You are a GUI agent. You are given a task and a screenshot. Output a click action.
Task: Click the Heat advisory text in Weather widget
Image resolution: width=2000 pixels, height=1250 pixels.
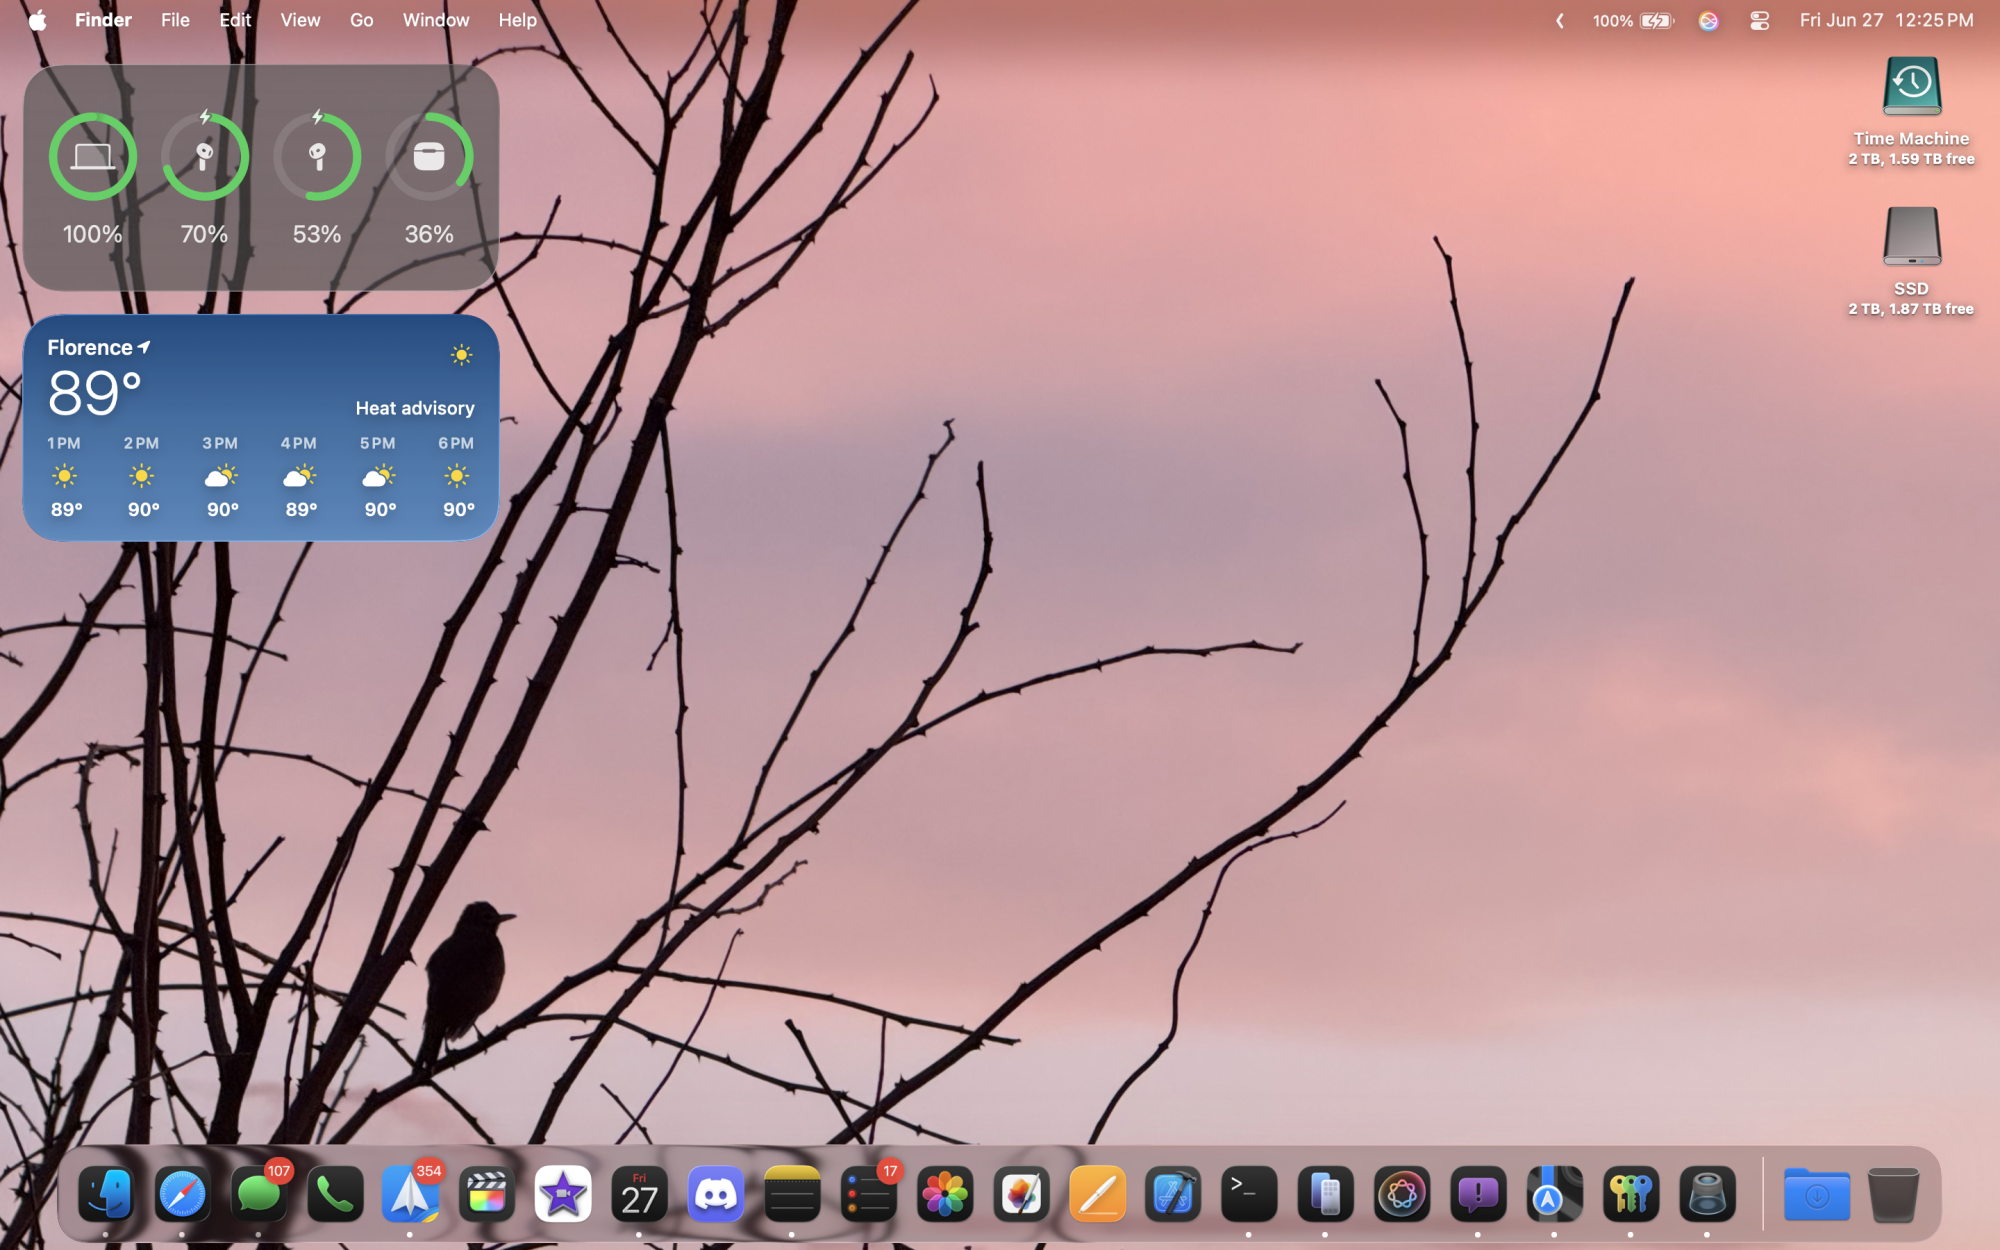[x=415, y=408]
